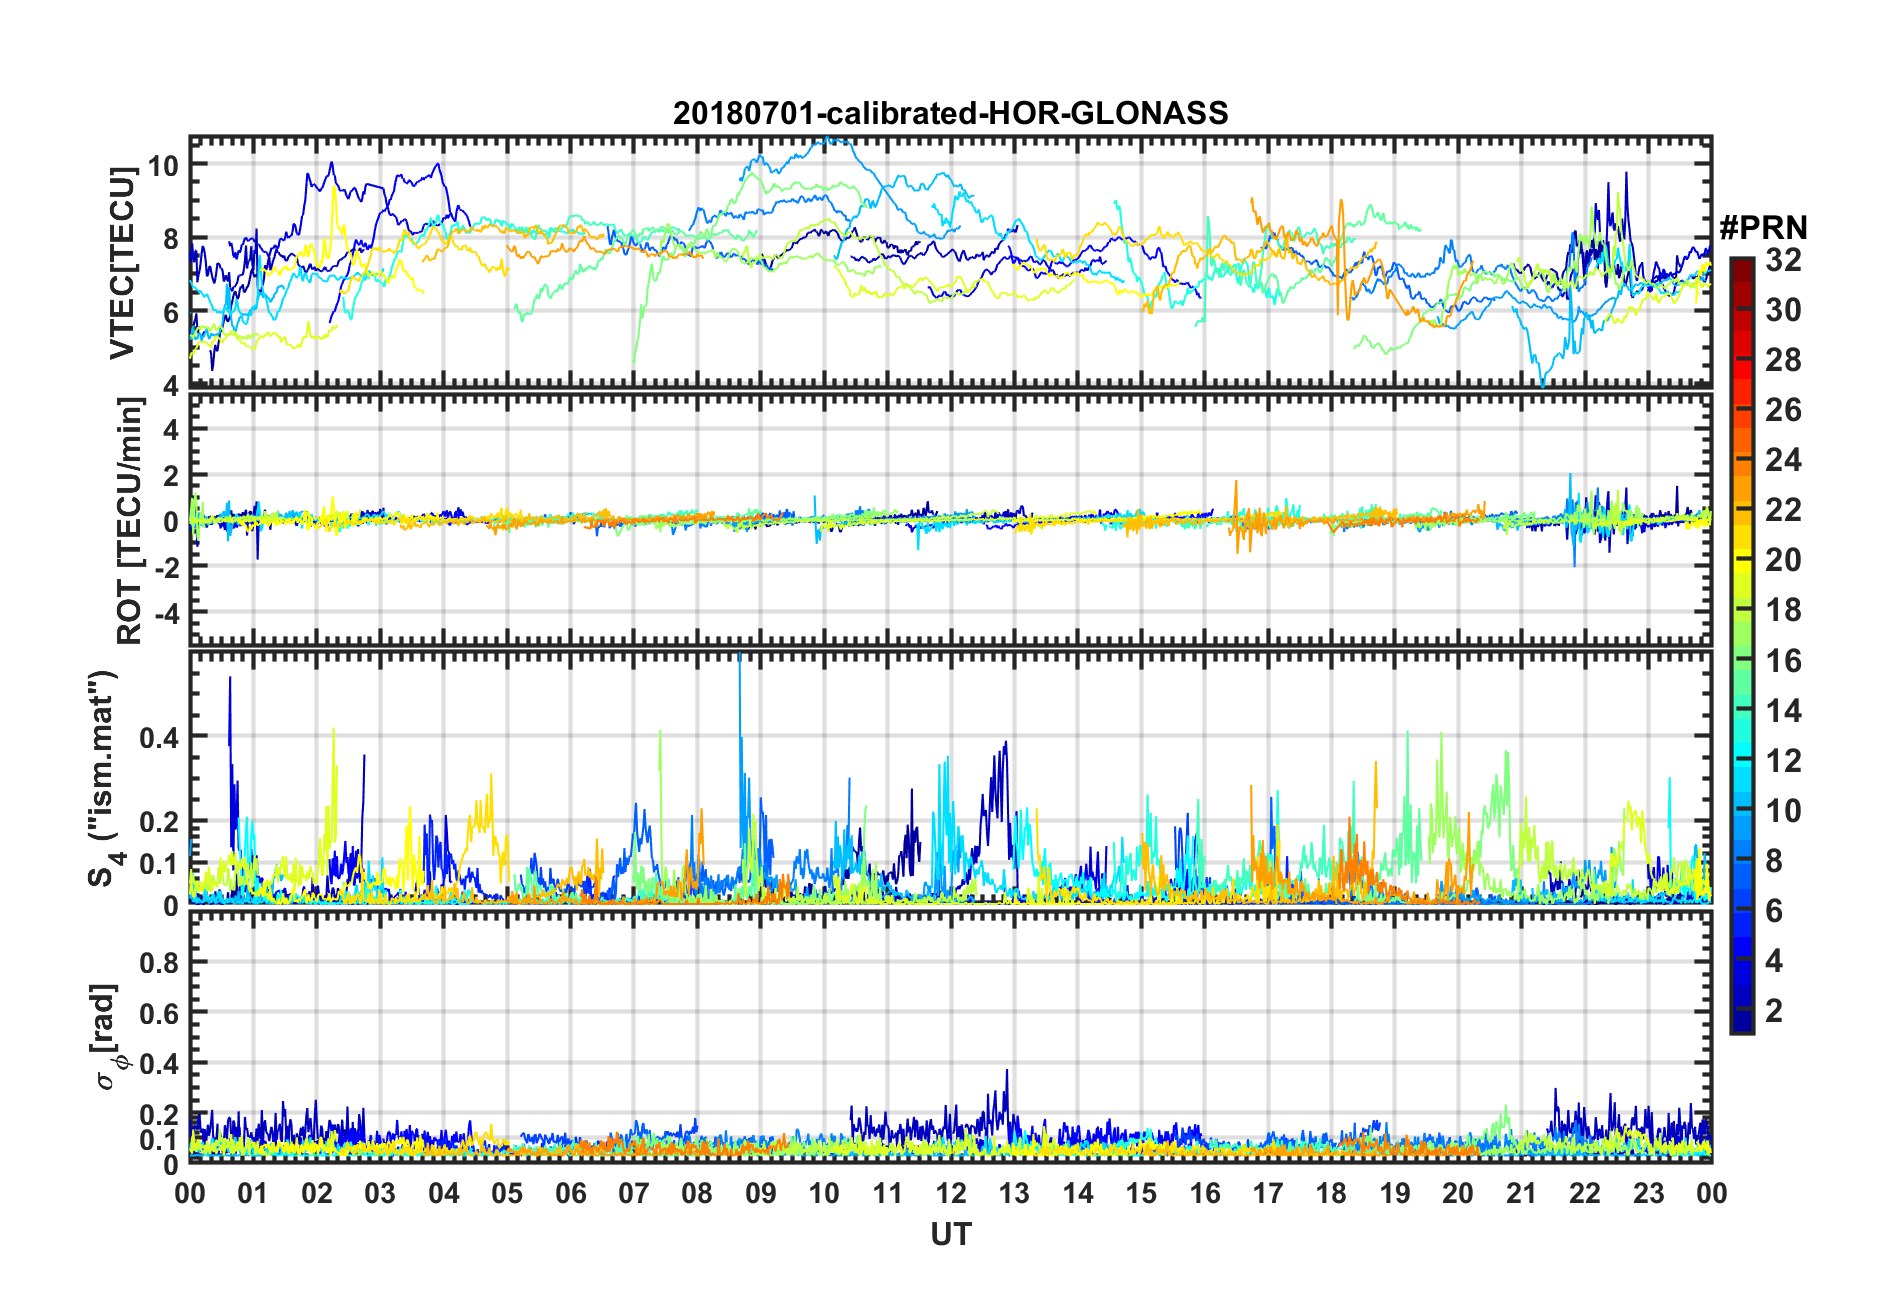
Task: Click the sigma phi [rad] axis label
Action: (x=106, y=1037)
